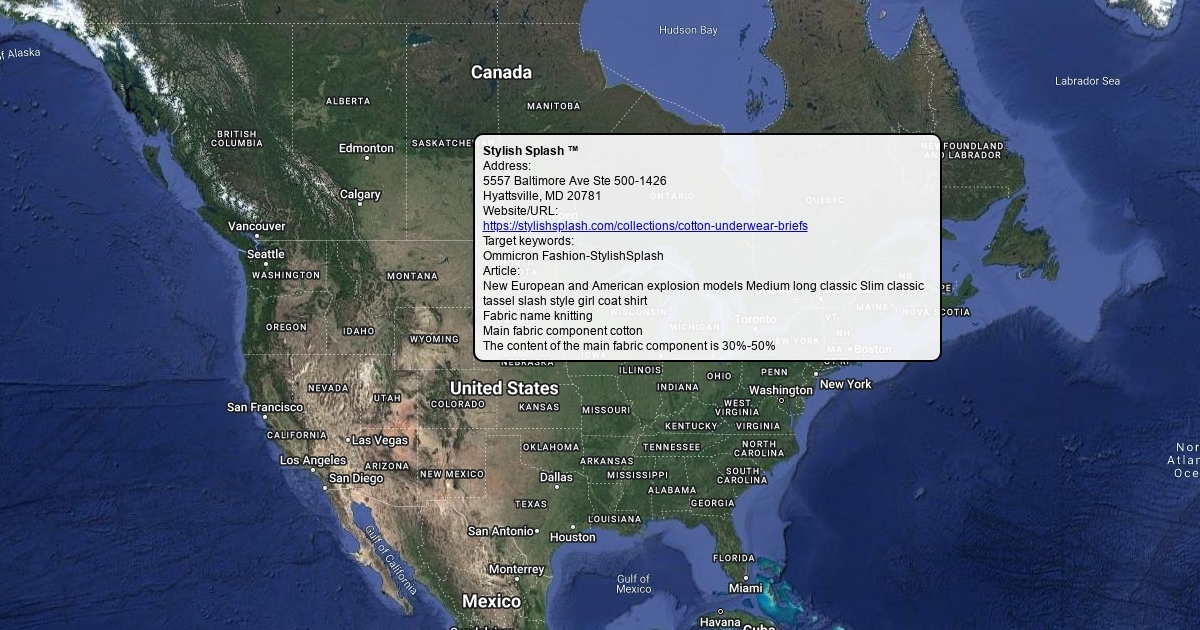Click the Hyattsville, MD 20781 address line
The image size is (1200, 630).
(x=542, y=196)
